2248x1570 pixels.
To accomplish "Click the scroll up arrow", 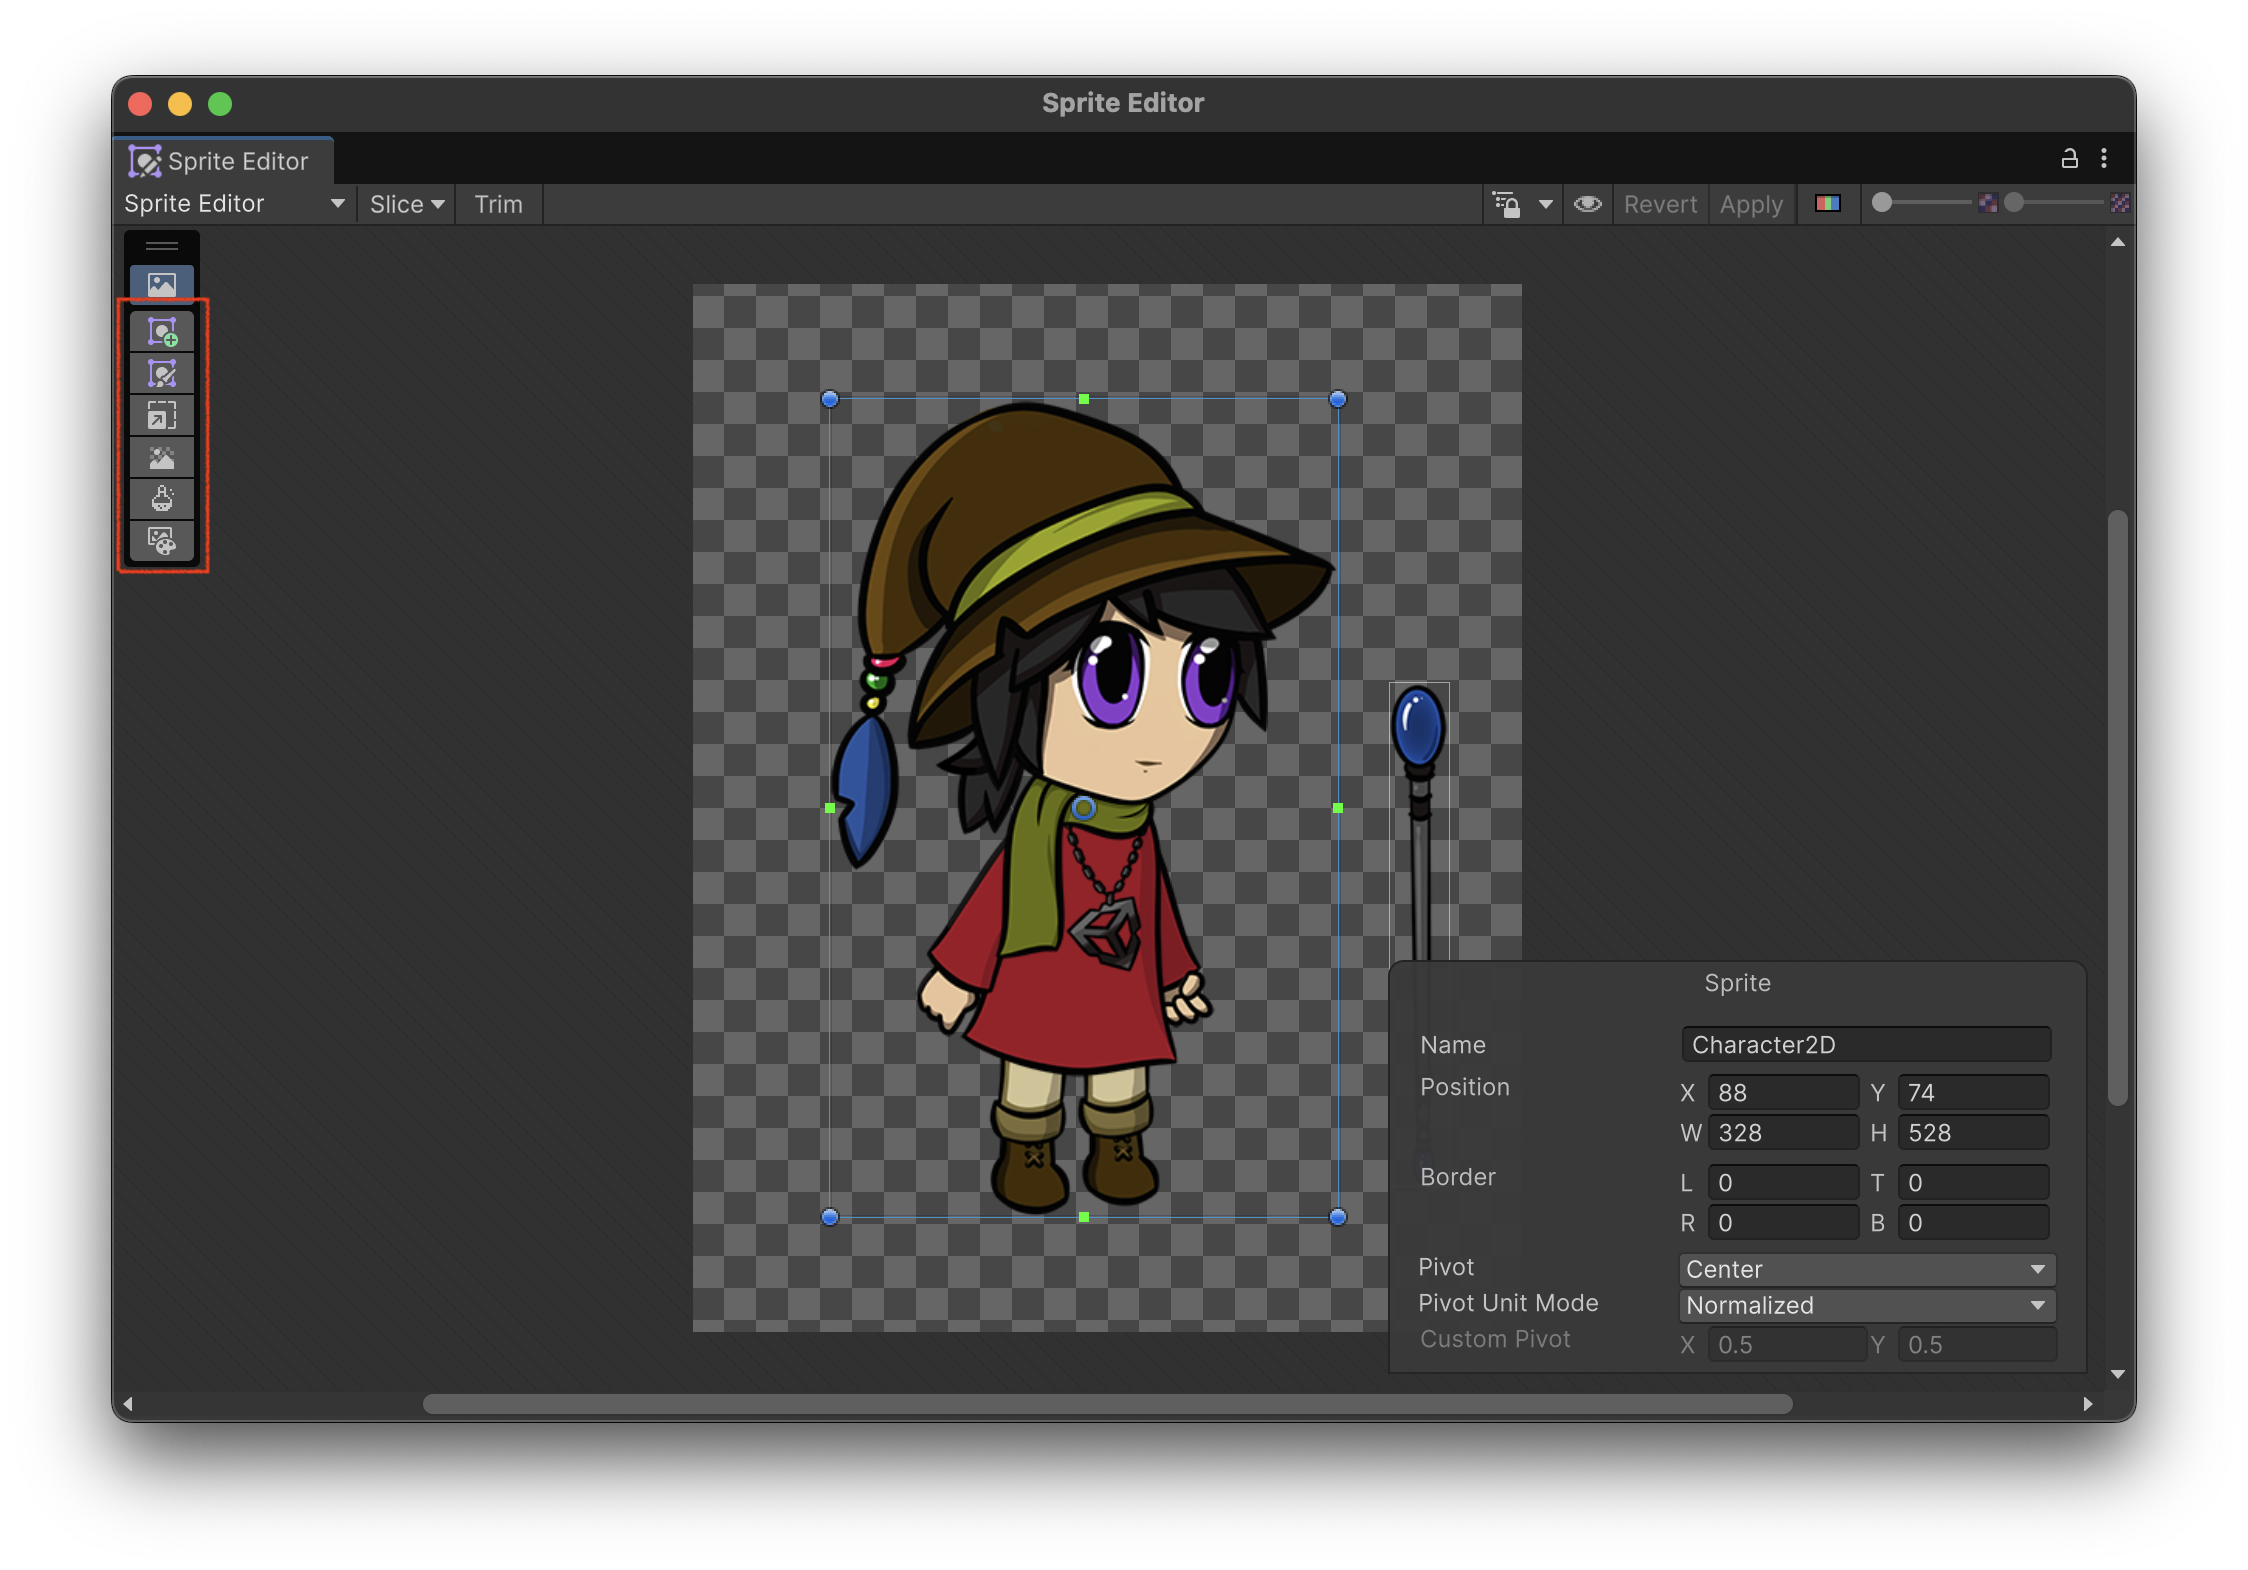I will pyautogui.click(x=2117, y=243).
